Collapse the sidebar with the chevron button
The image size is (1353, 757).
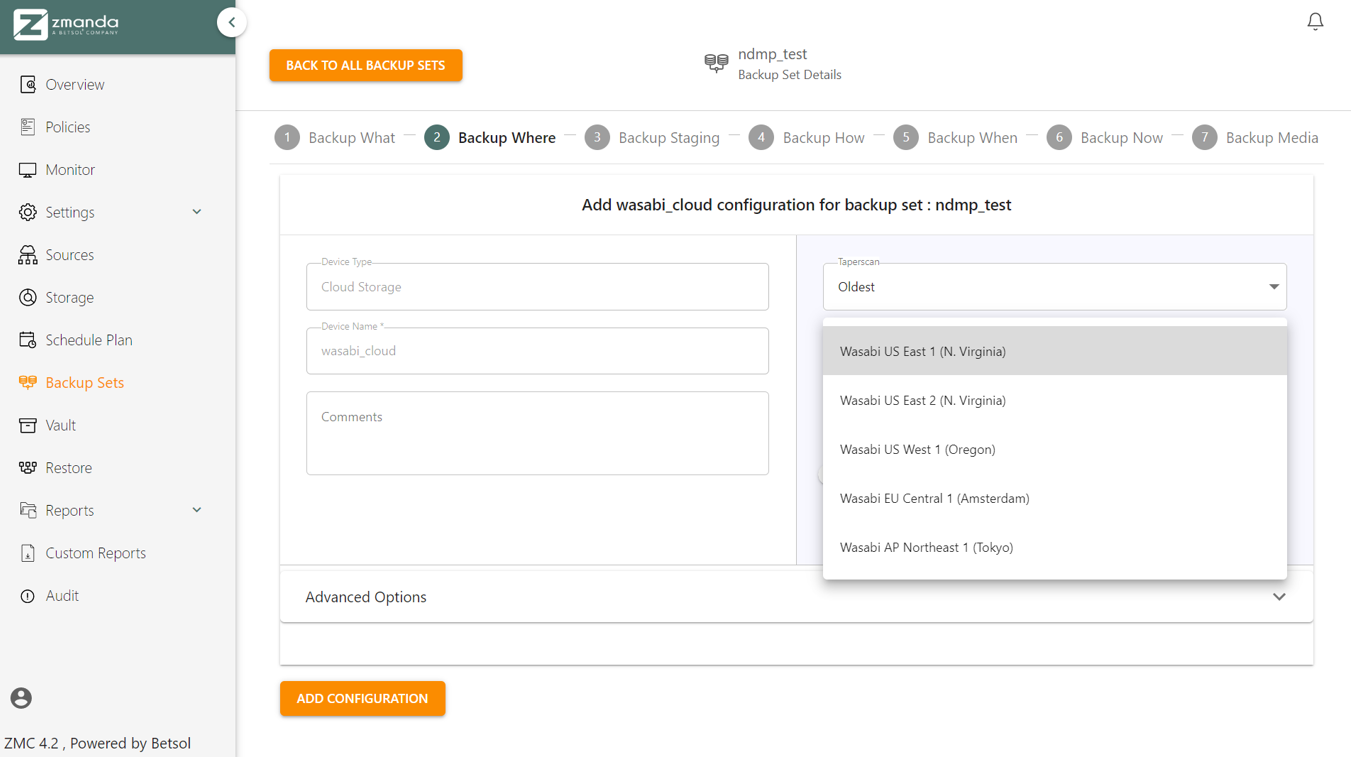pos(232,22)
